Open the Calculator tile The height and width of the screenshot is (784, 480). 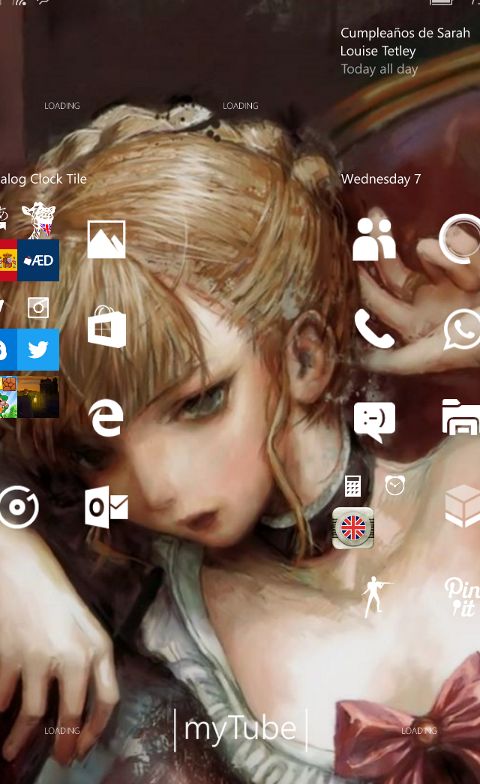pos(353,486)
